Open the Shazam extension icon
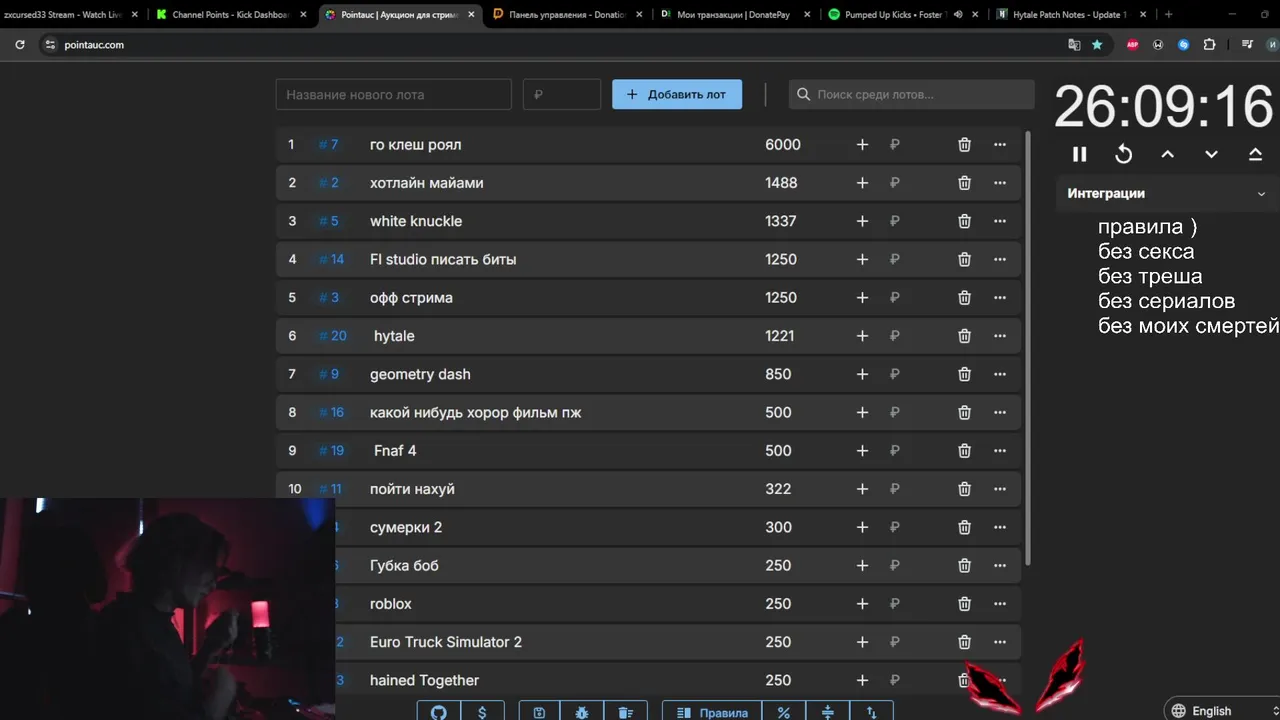 (1184, 44)
